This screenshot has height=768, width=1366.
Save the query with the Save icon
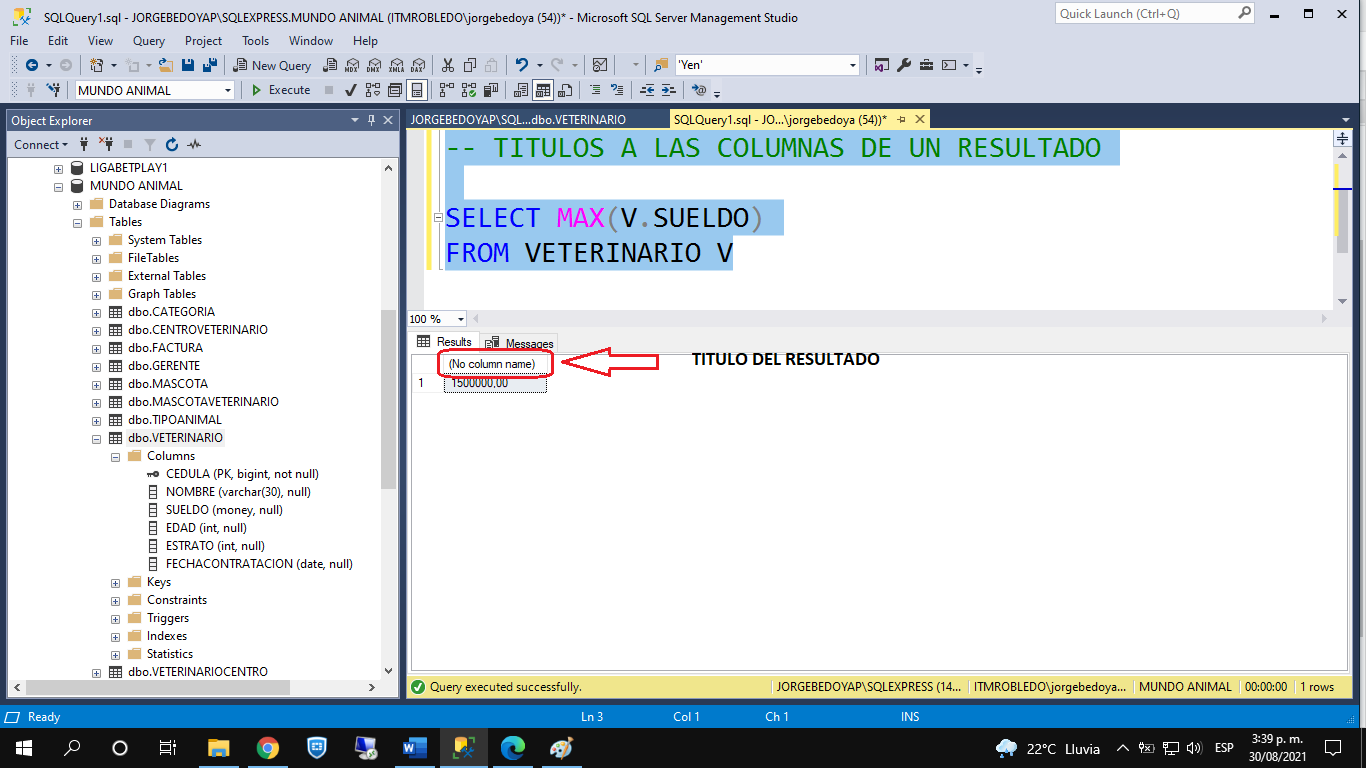click(x=188, y=65)
